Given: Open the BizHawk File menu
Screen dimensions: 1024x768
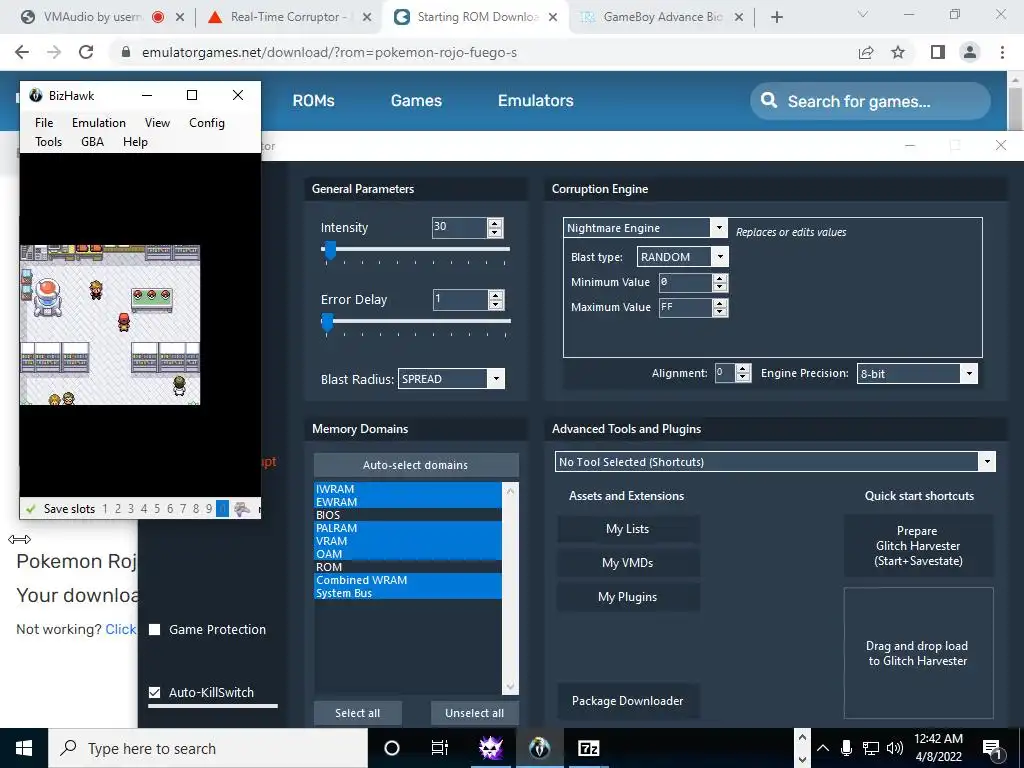Looking at the screenshot, I should (x=44, y=123).
